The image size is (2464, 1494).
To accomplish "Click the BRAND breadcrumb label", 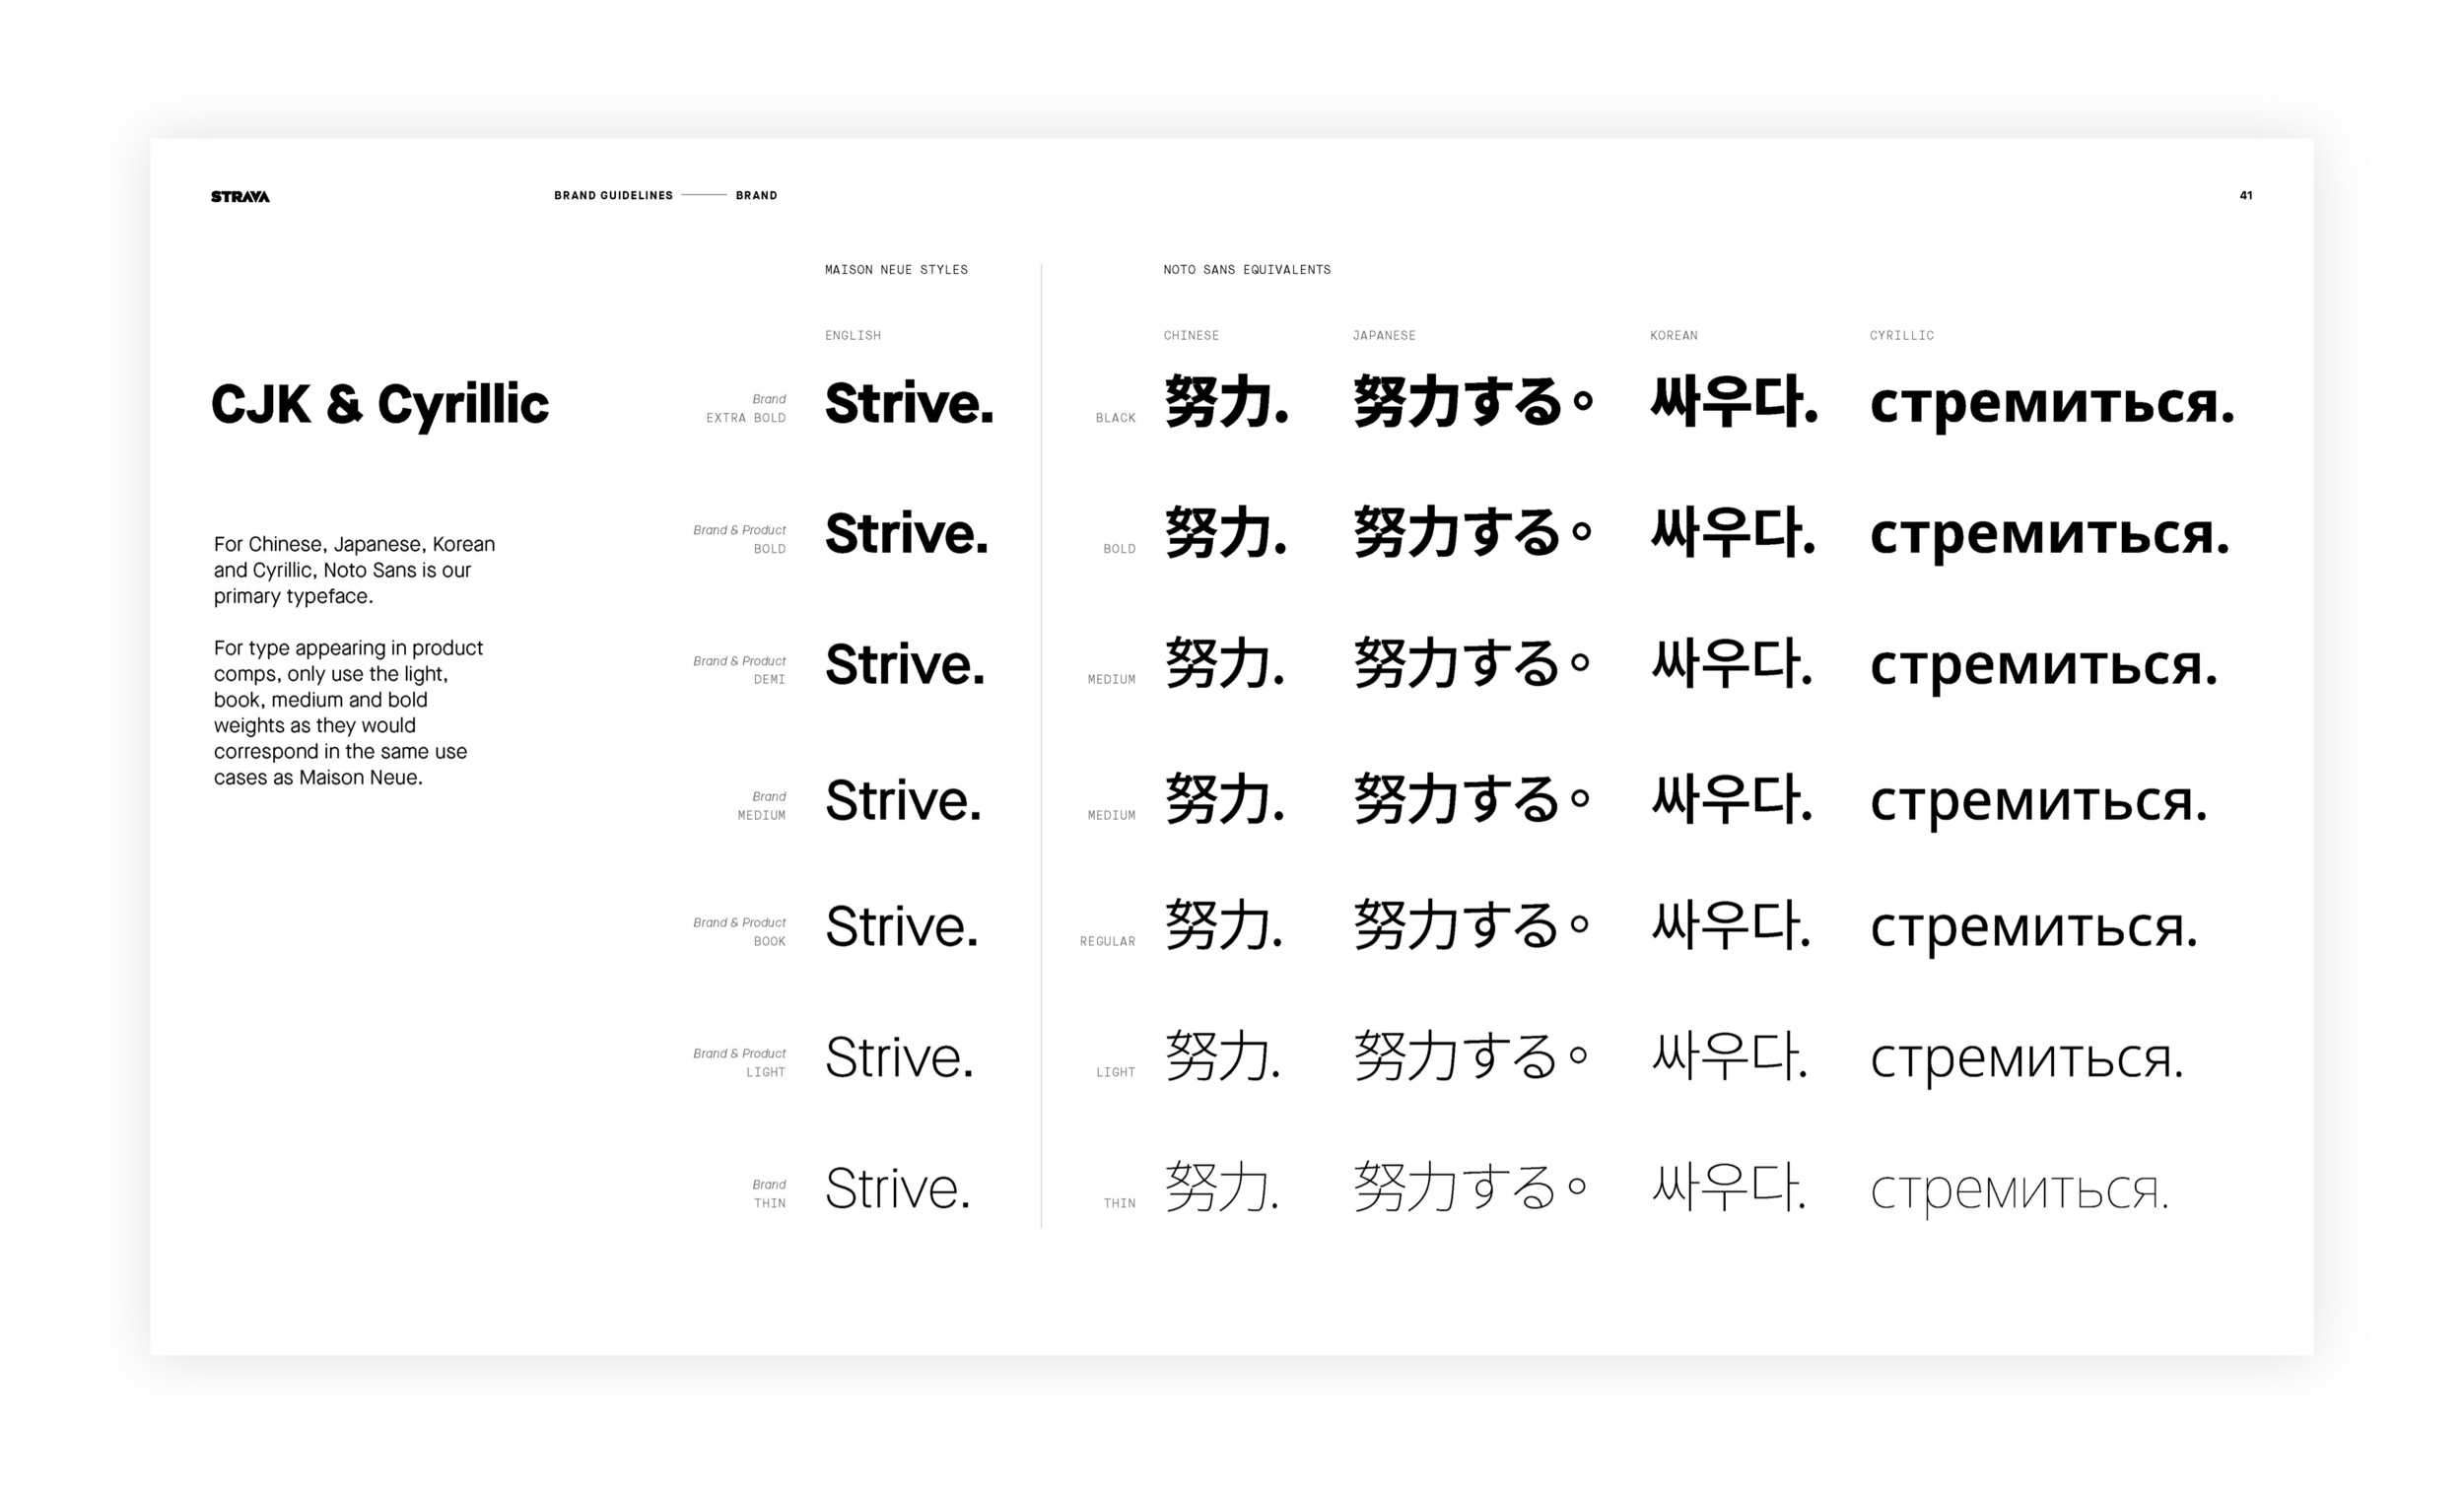I will pyautogui.click(x=756, y=196).
